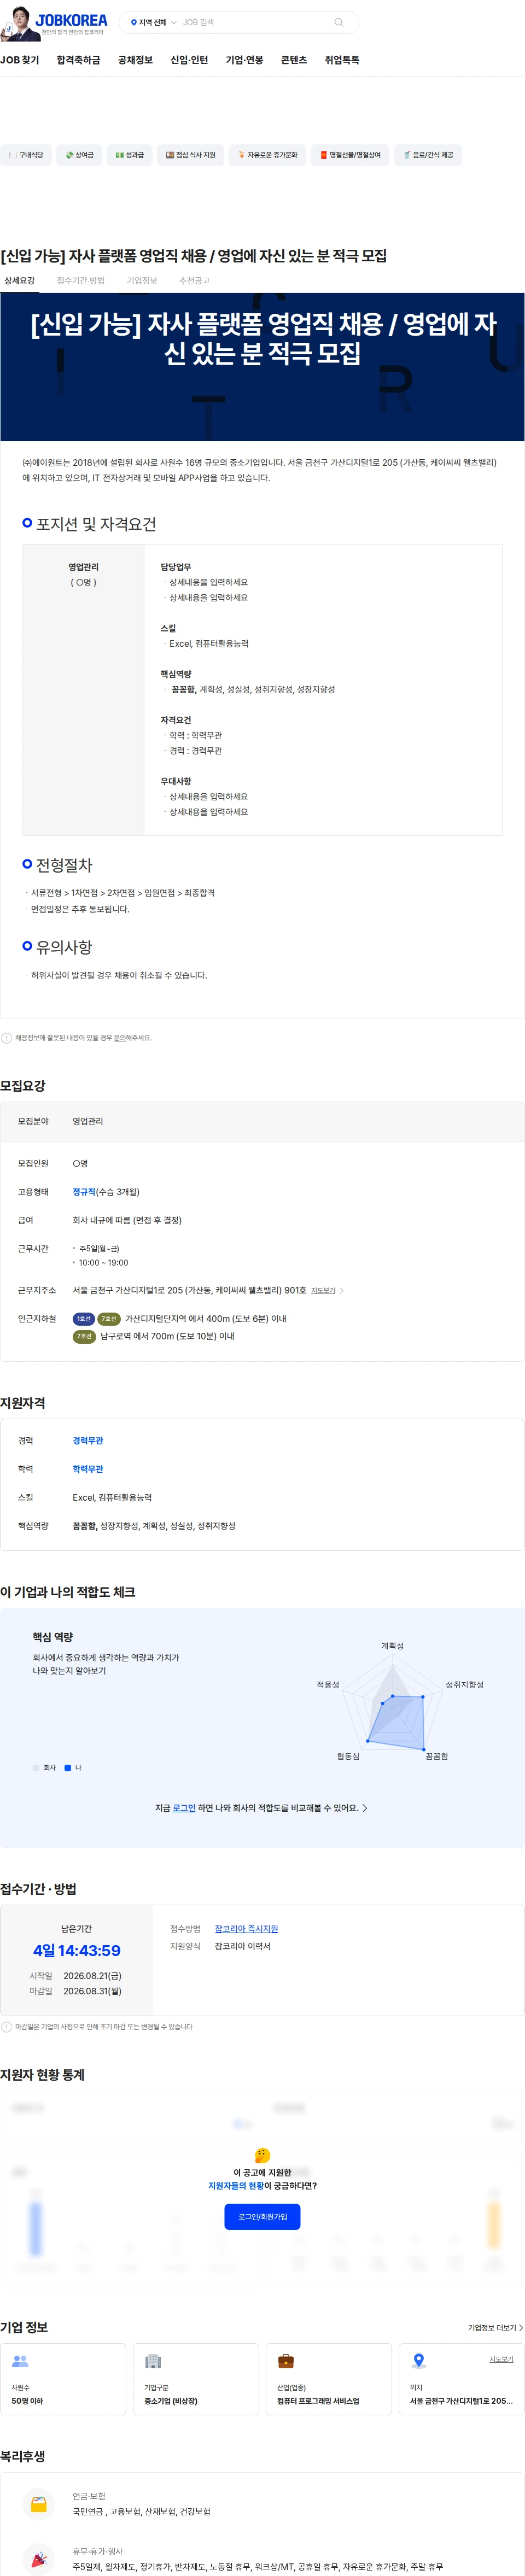Viewport: 525px width, 2576px height.
Task: Click the 7호선 badge beside 남구로역
Action: [x=84, y=1336]
